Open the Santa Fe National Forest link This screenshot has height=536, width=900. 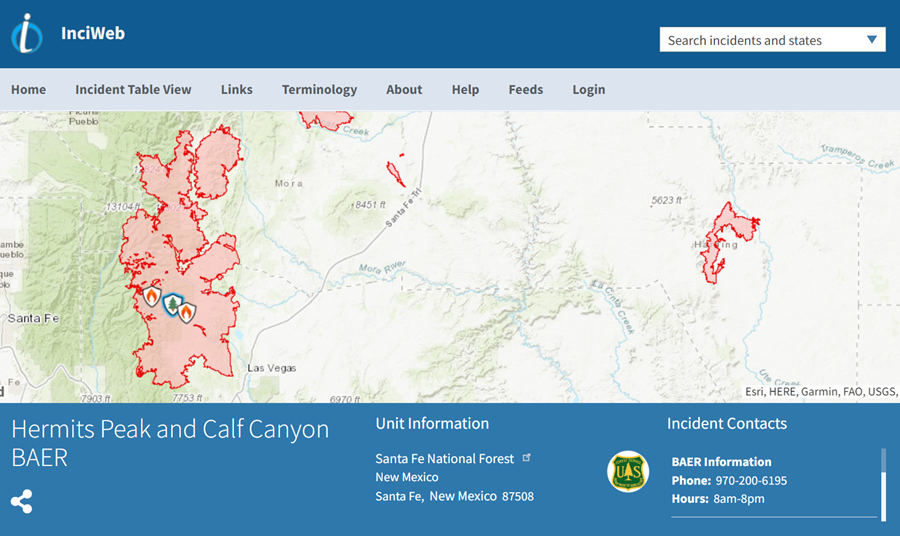coord(444,458)
